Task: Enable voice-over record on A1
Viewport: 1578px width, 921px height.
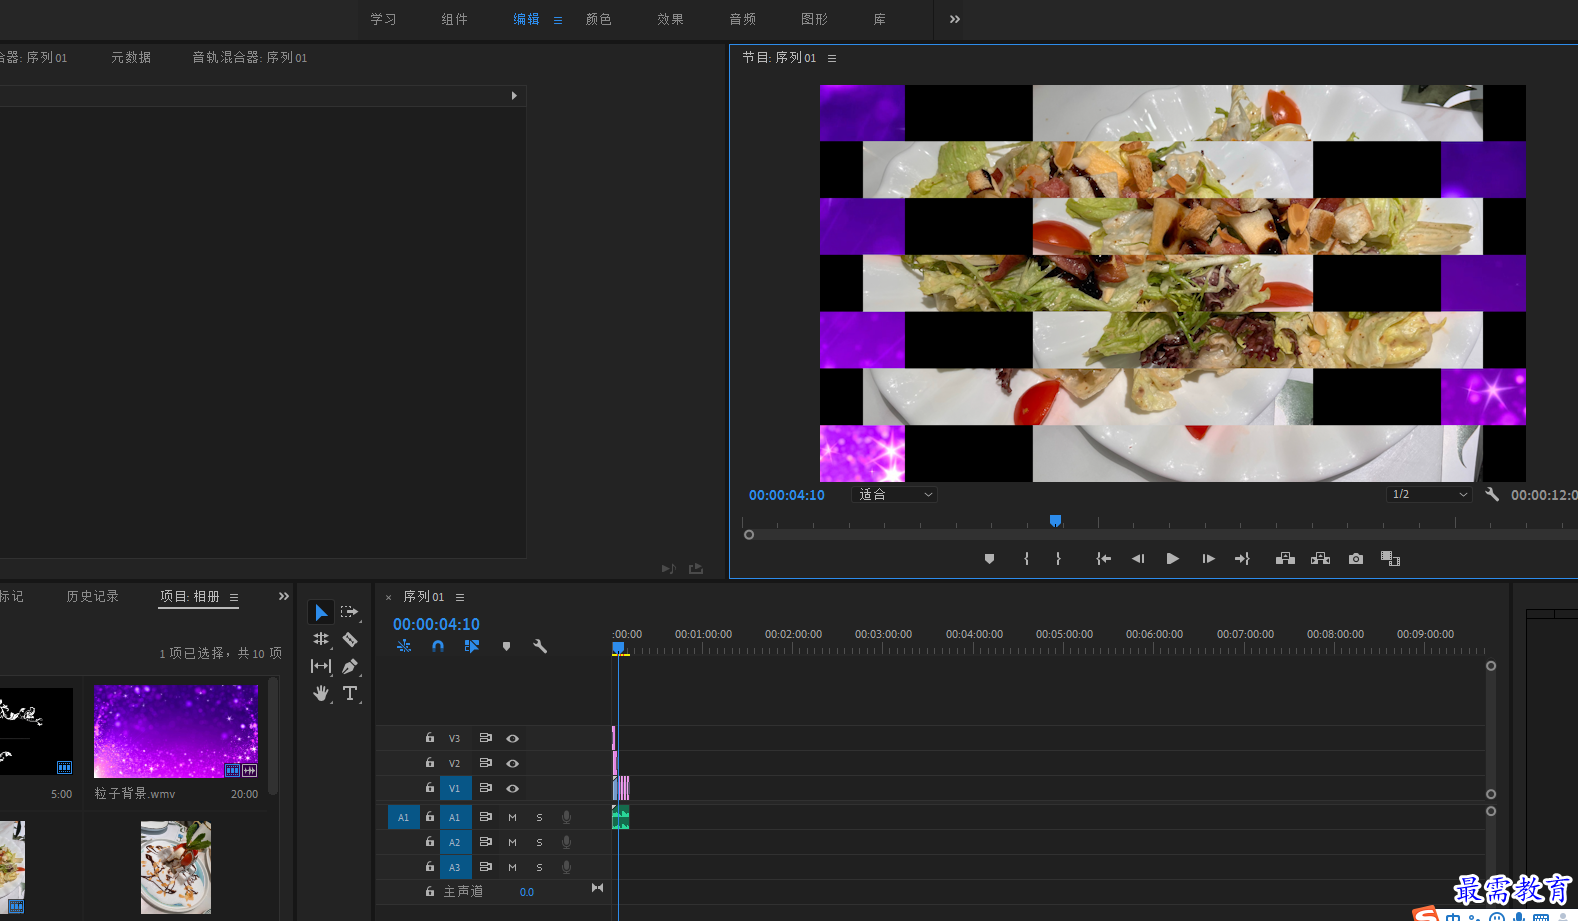Action: pos(566,817)
